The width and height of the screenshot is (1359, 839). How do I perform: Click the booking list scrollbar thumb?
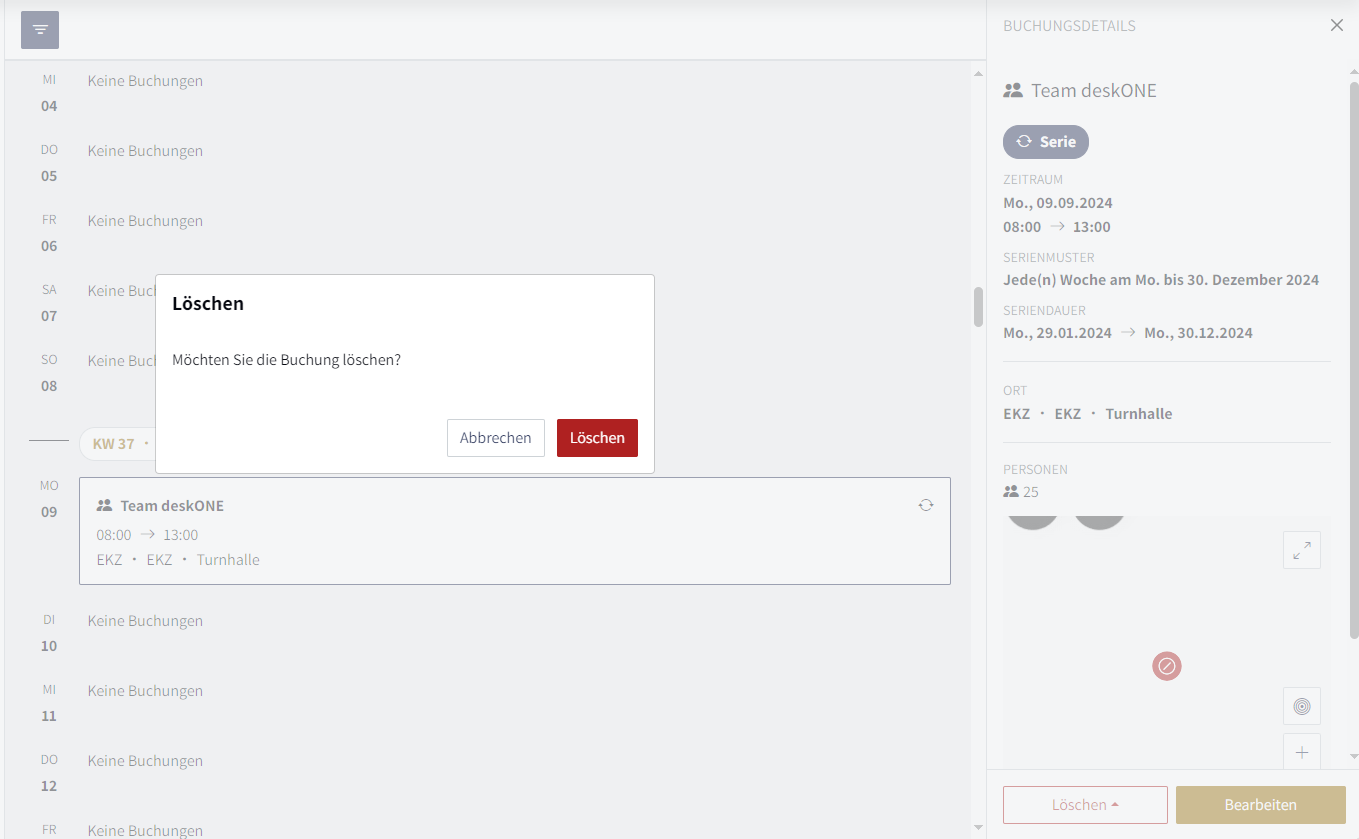click(978, 307)
